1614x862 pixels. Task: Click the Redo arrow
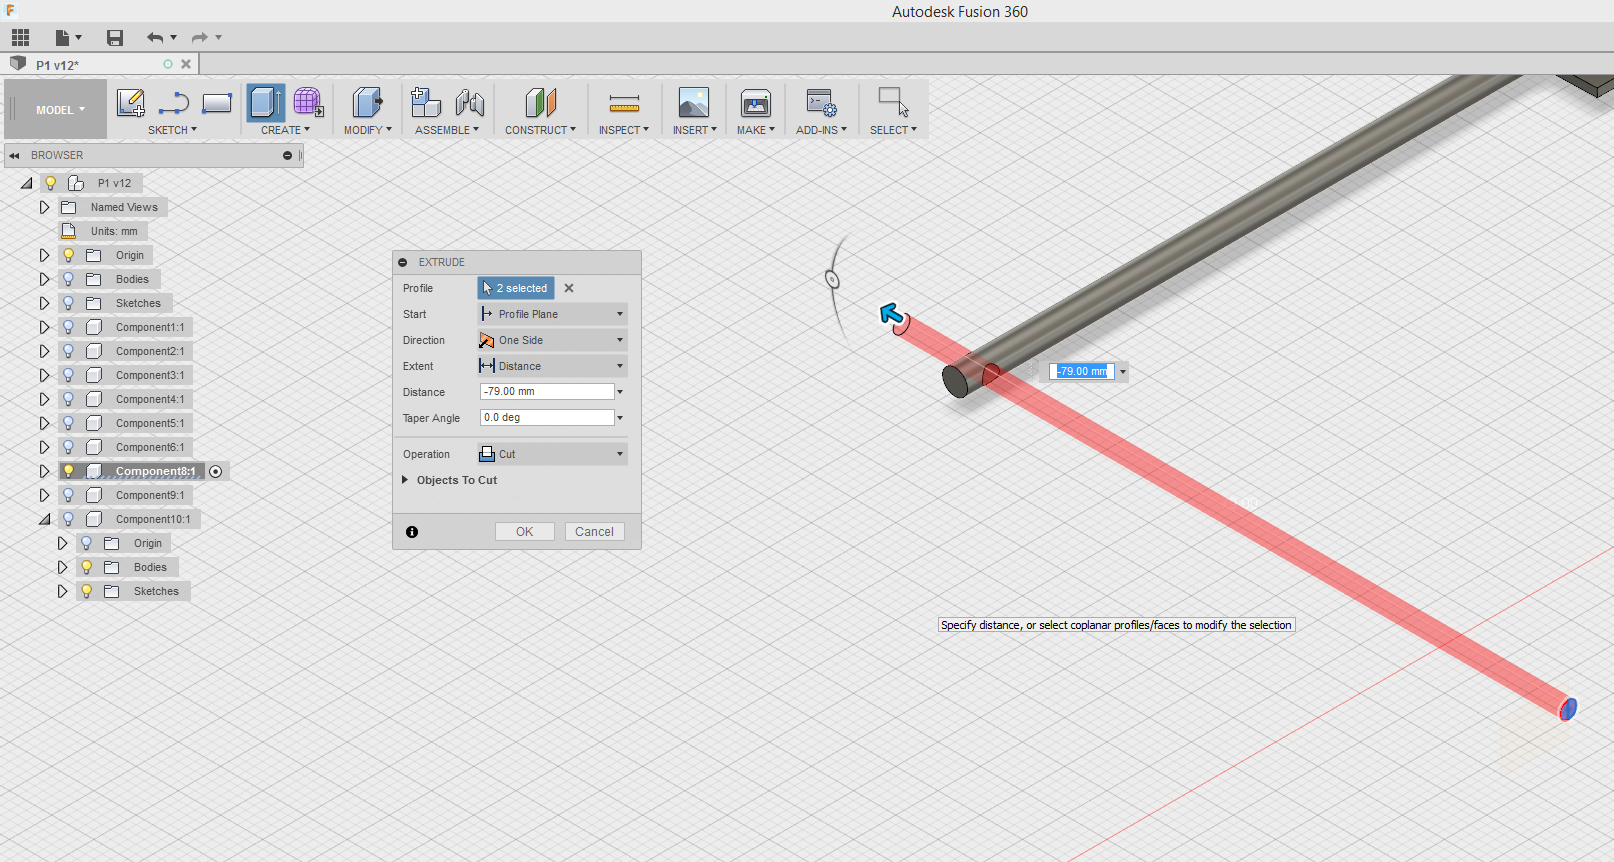coord(199,38)
